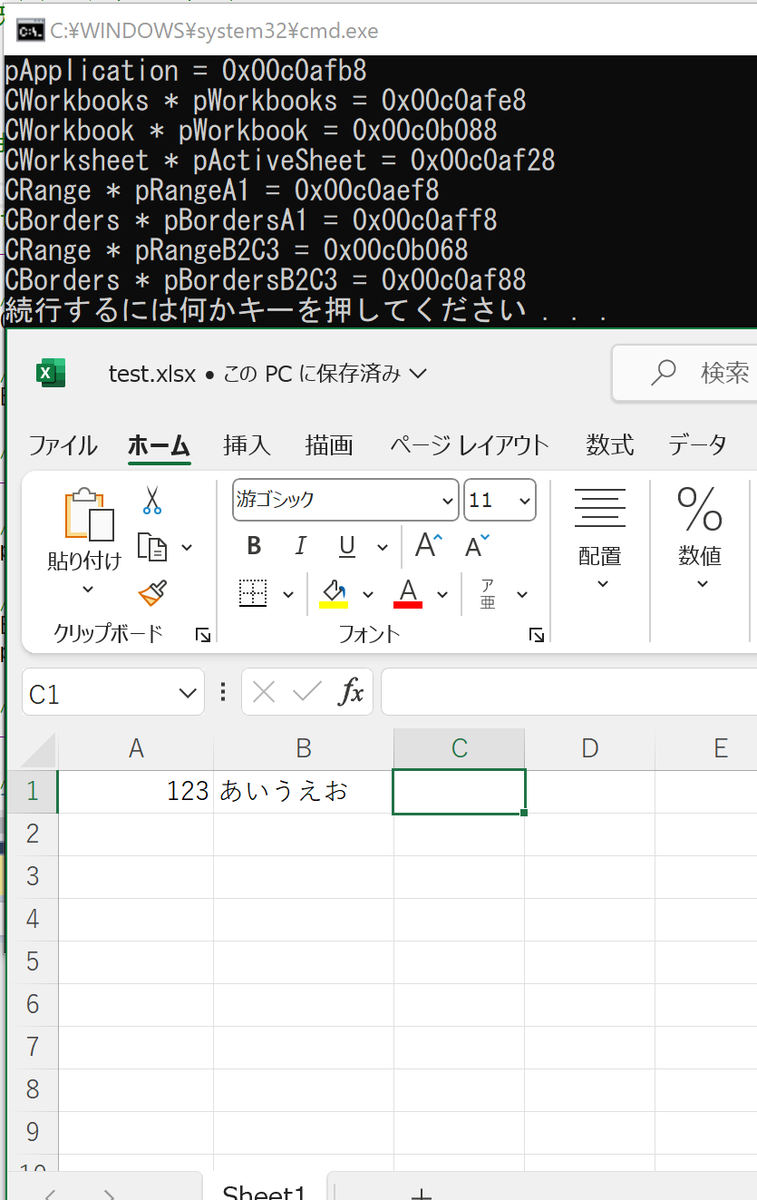Open the fill color dropdown arrow
Image resolution: width=757 pixels, height=1200 pixels.
point(367,595)
